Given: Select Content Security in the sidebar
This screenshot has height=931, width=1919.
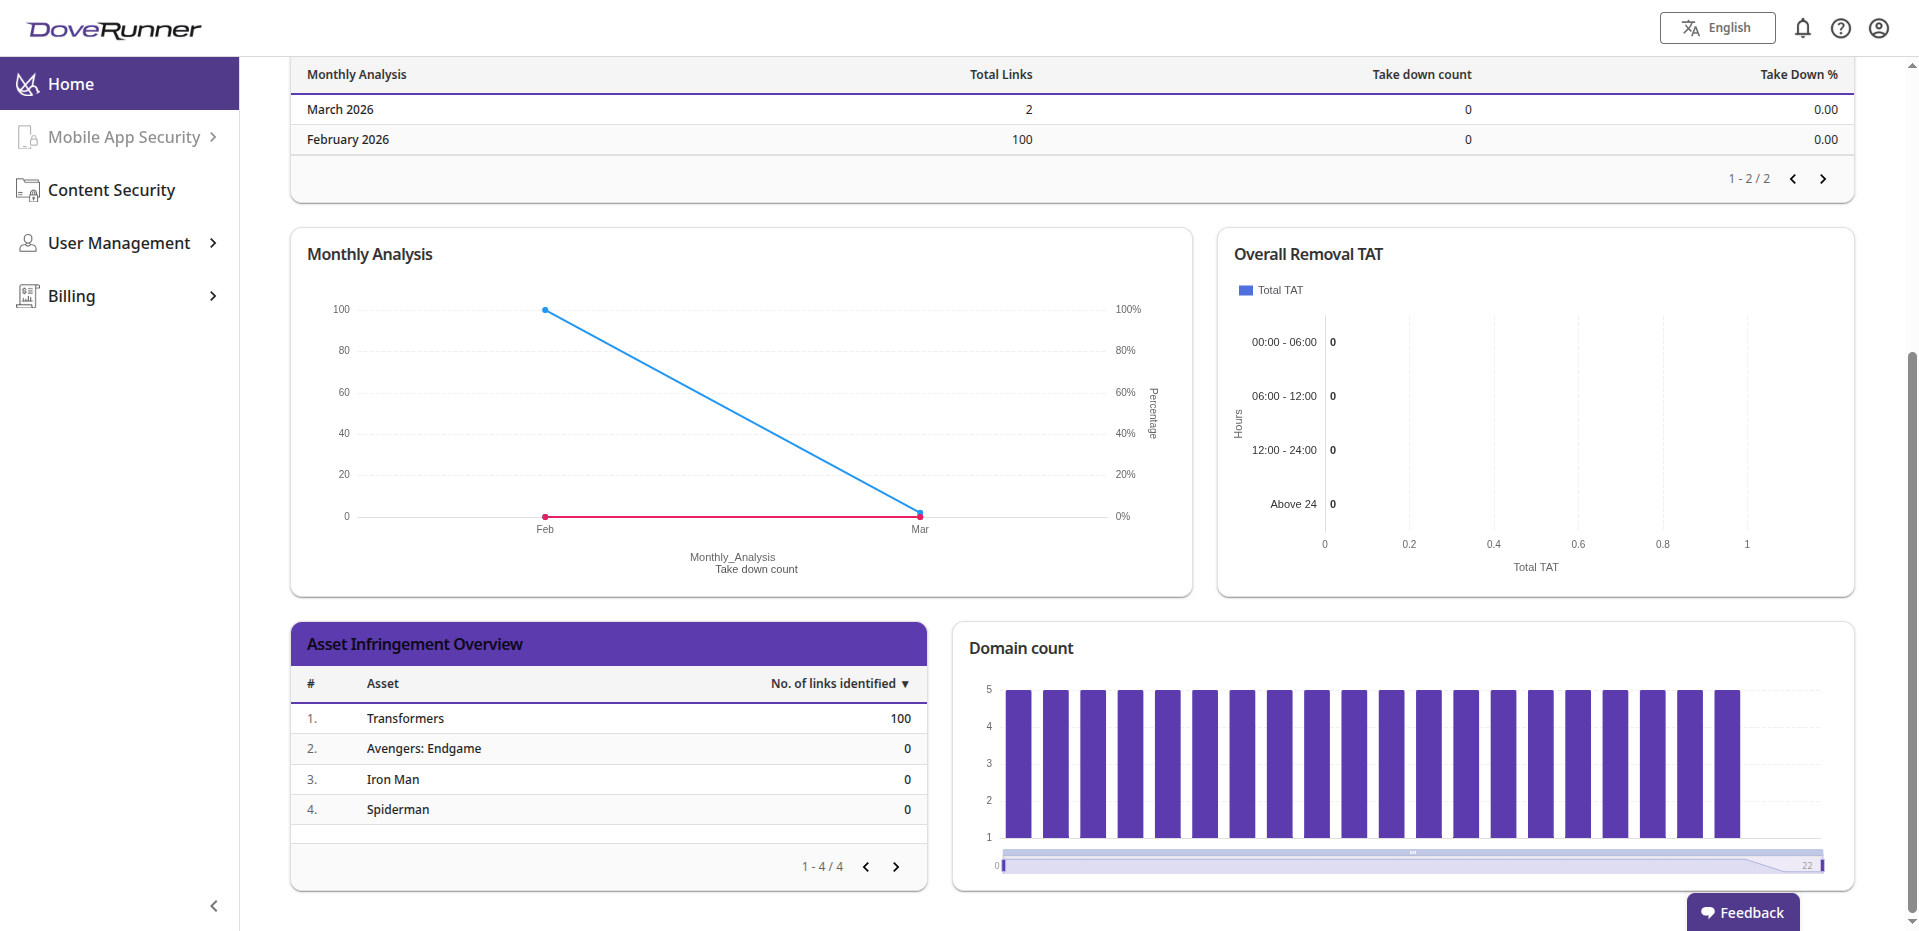Looking at the screenshot, I should (113, 190).
